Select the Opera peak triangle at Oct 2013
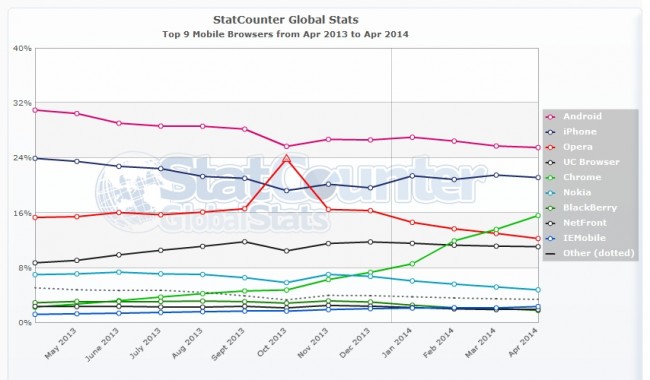 click(x=286, y=158)
